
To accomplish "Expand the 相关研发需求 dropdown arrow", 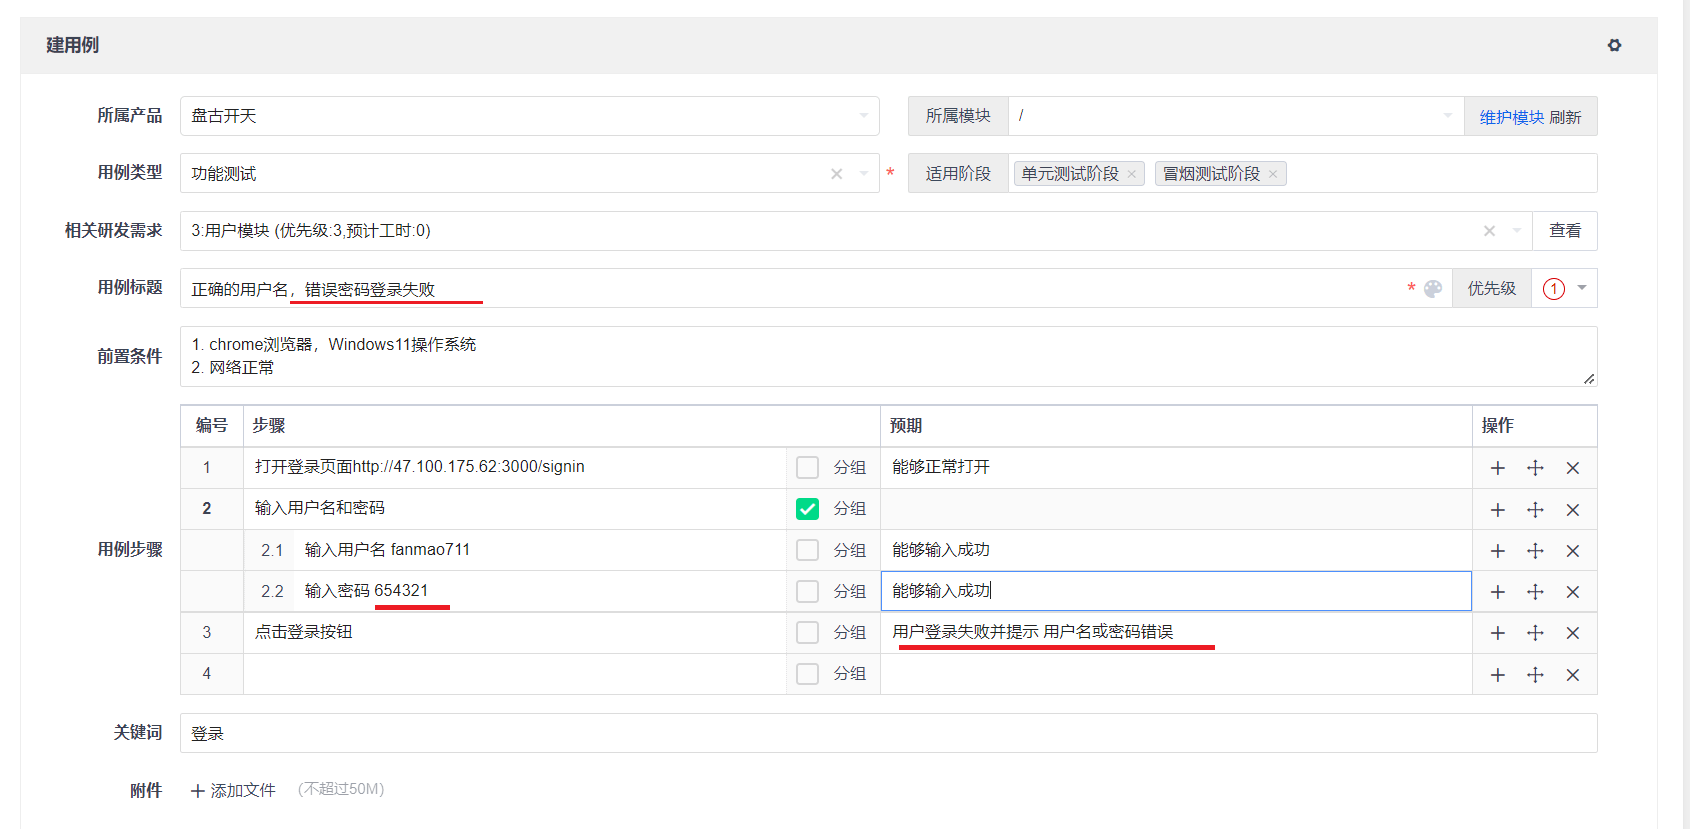I will coord(1517,231).
